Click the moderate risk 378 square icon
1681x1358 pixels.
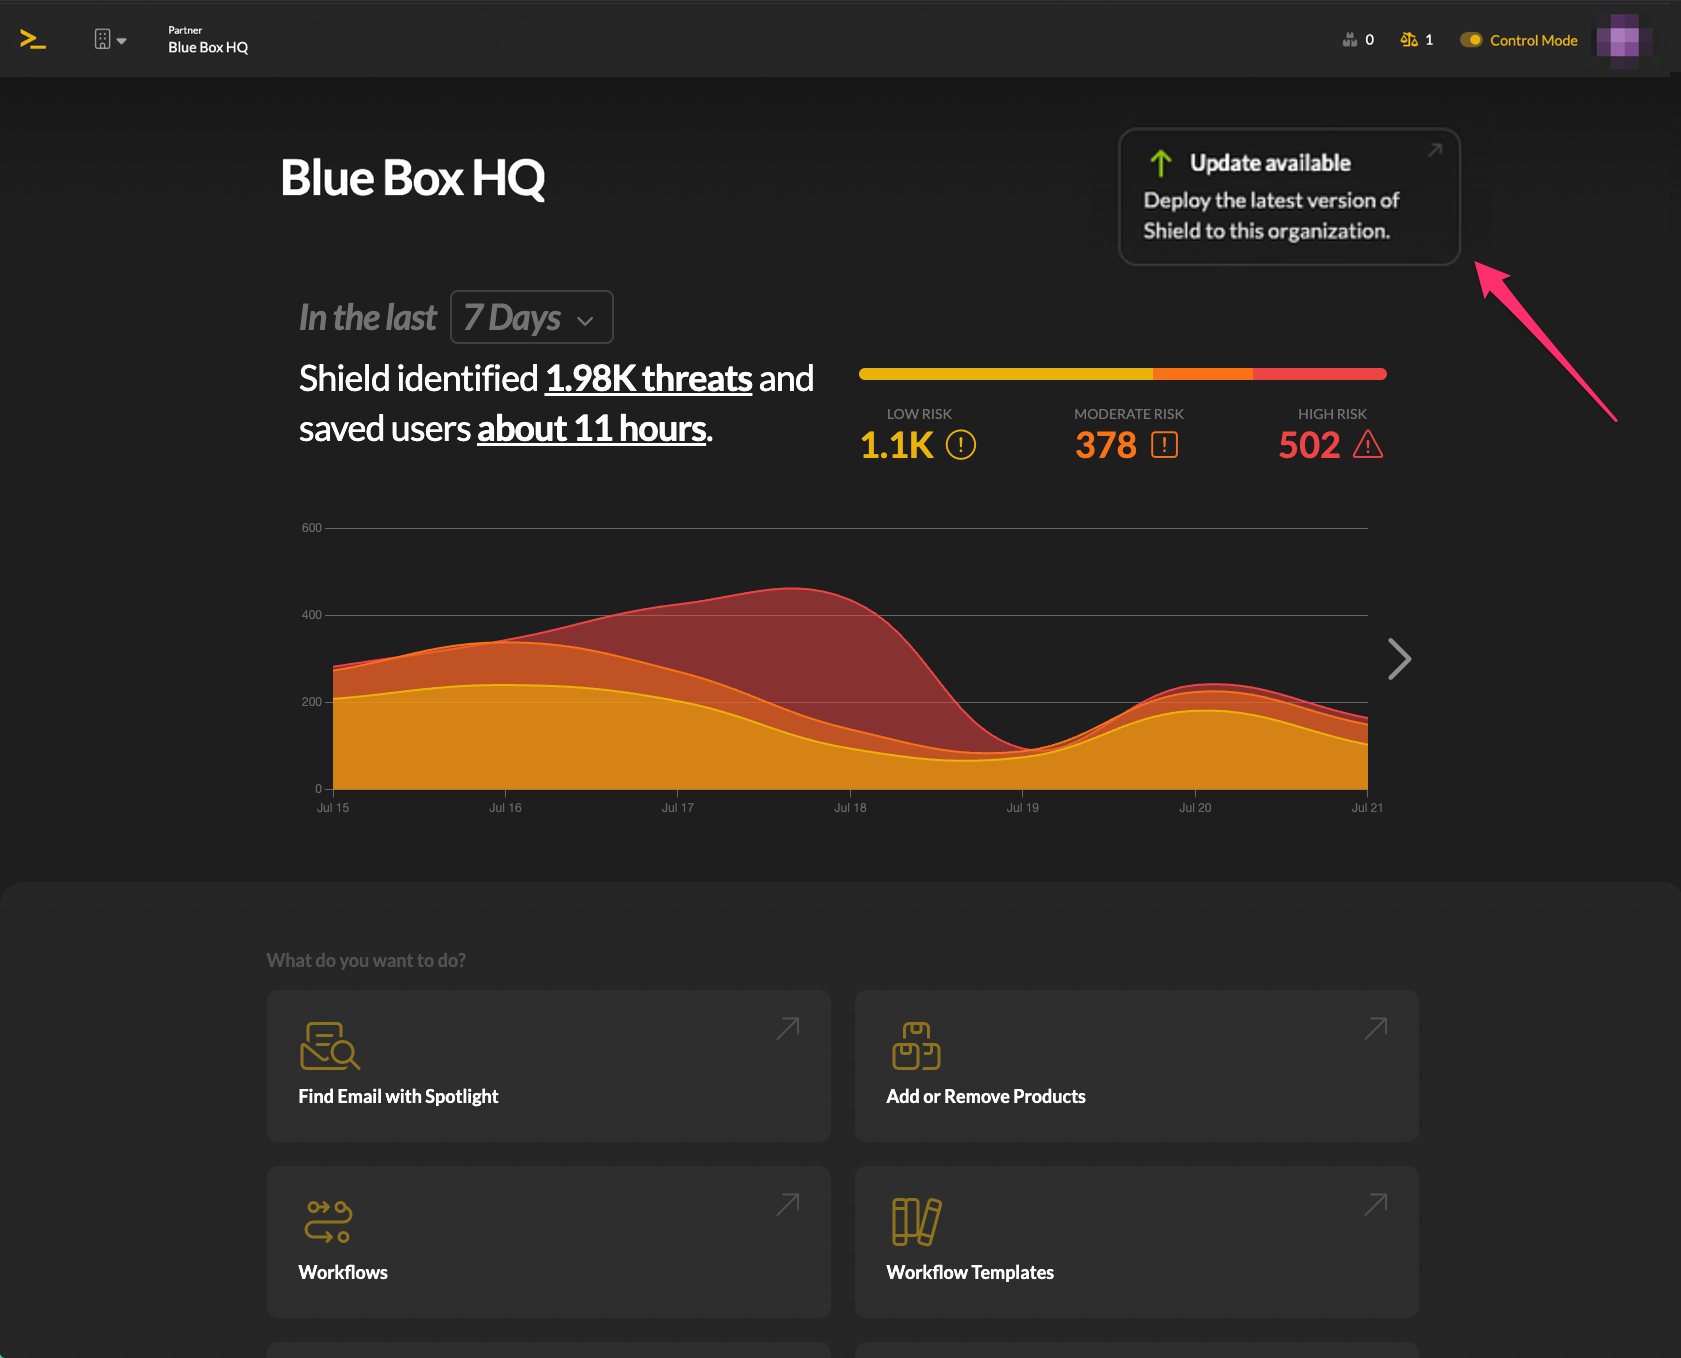(1165, 445)
